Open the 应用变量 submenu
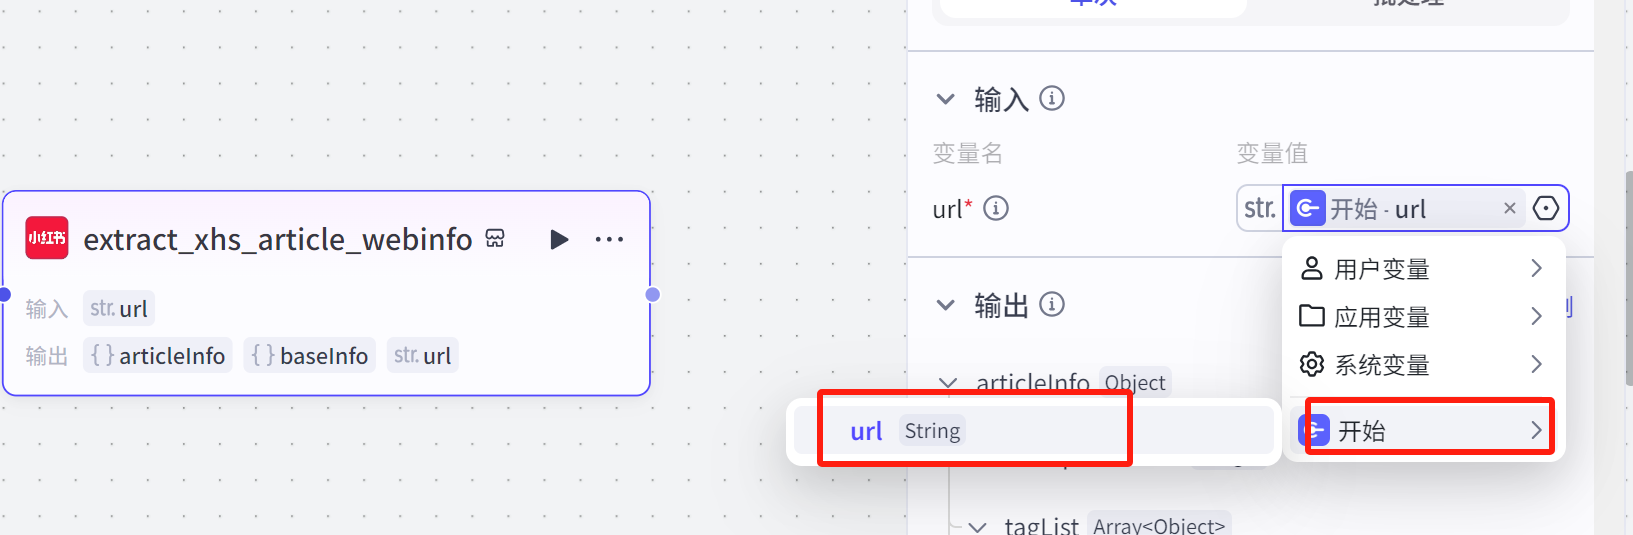Viewport: 1633px width, 535px height. 1423,316
